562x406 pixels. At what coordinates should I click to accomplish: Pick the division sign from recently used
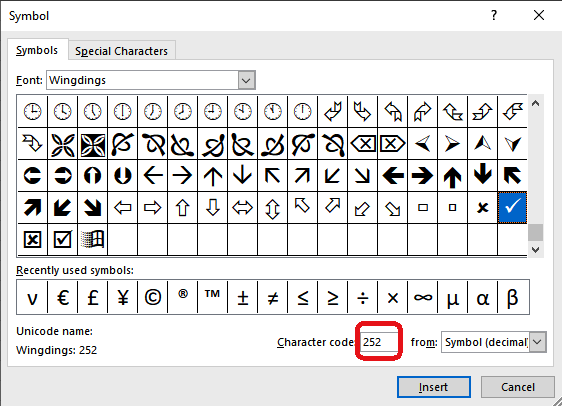[x=363, y=297]
